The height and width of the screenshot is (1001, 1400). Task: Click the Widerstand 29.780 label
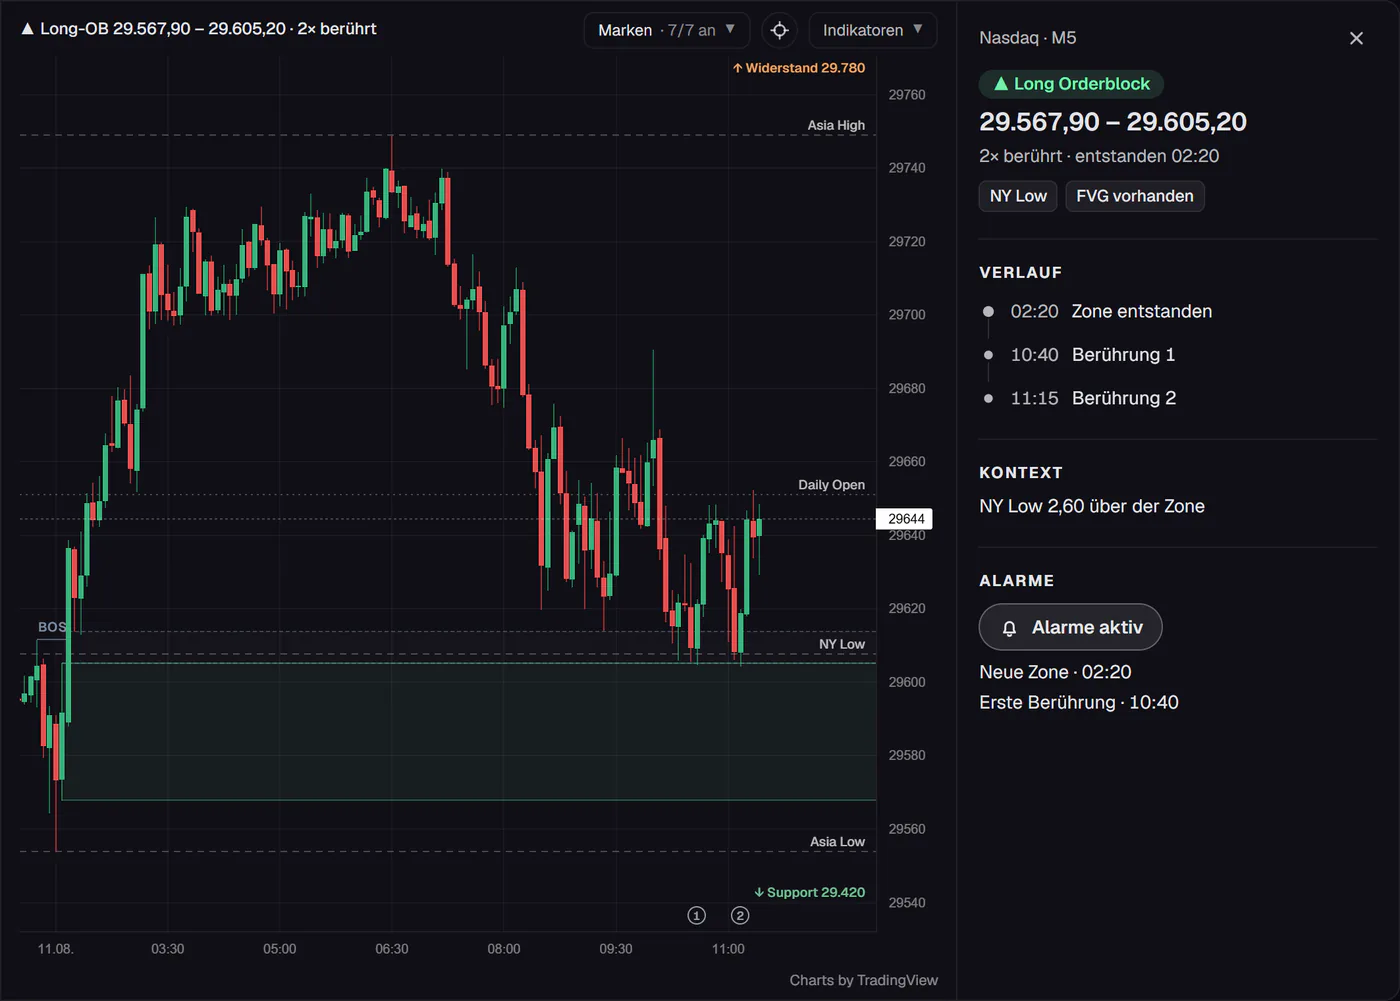tap(799, 68)
